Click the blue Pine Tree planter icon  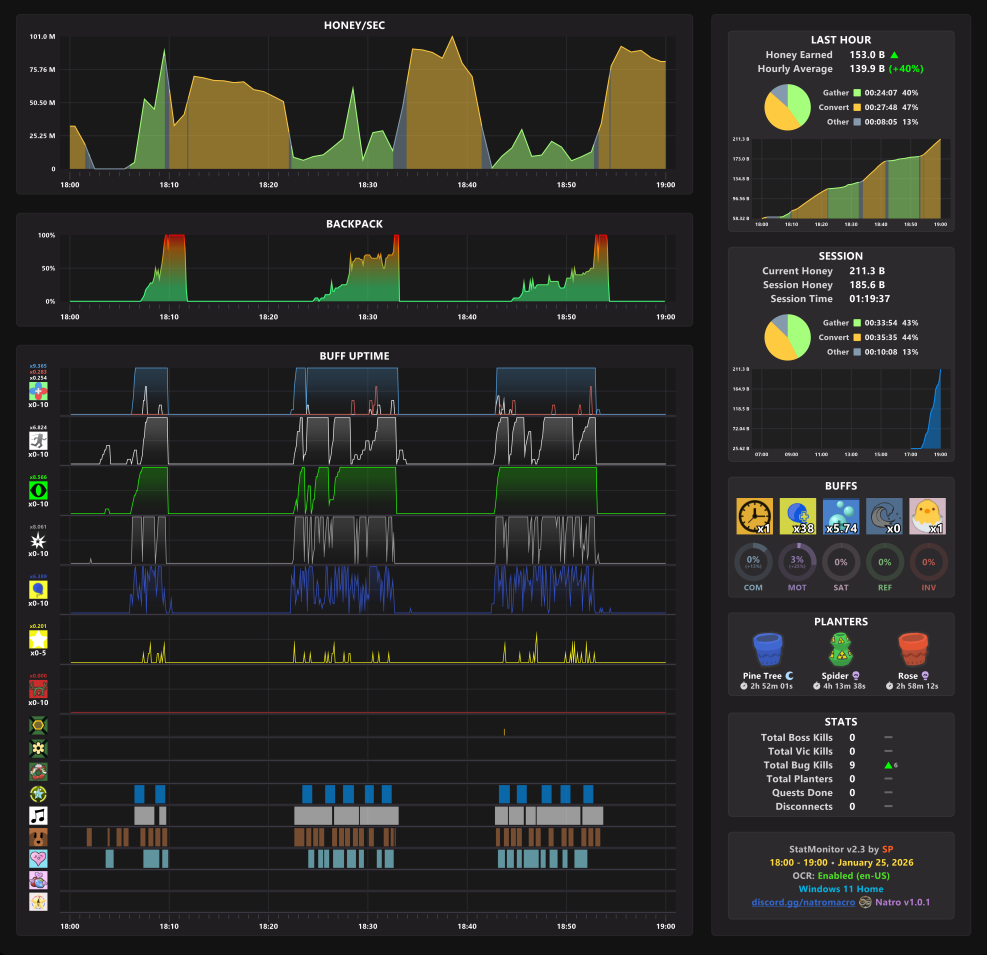click(x=767, y=650)
